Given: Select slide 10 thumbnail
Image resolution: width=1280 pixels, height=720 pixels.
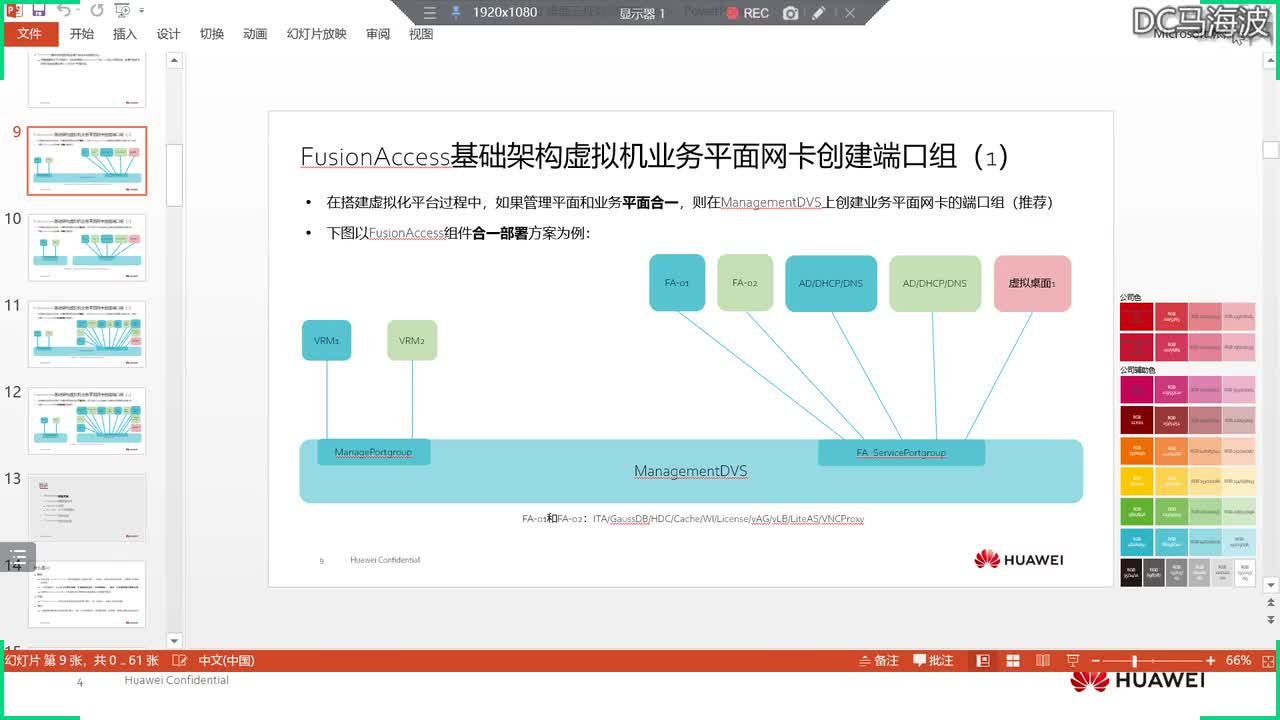Looking at the screenshot, I should coord(87,247).
